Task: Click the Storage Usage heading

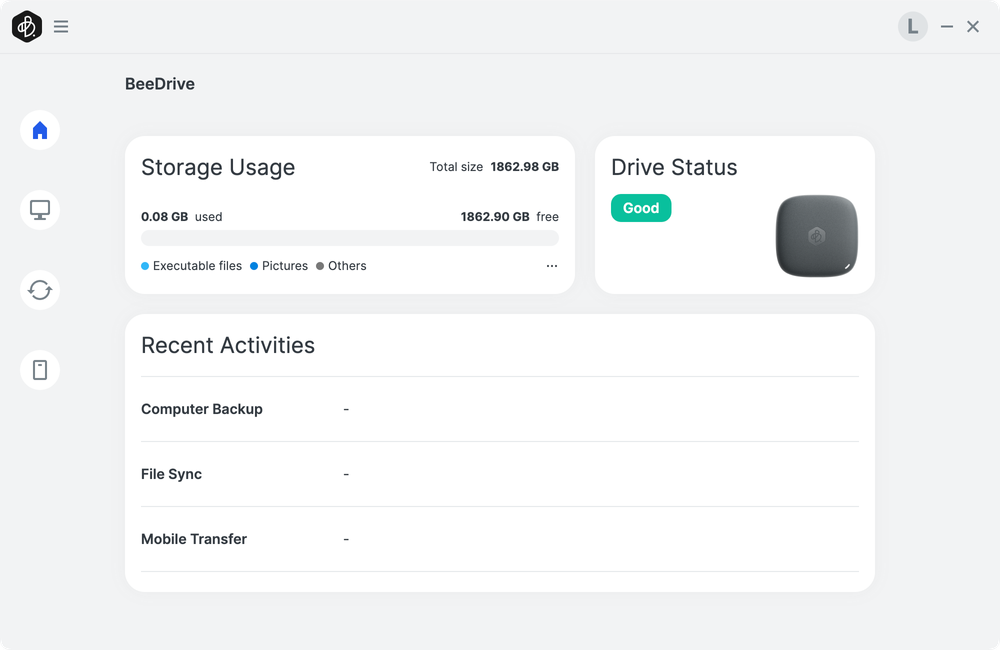Action: pyautogui.click(x=218, y=167)
